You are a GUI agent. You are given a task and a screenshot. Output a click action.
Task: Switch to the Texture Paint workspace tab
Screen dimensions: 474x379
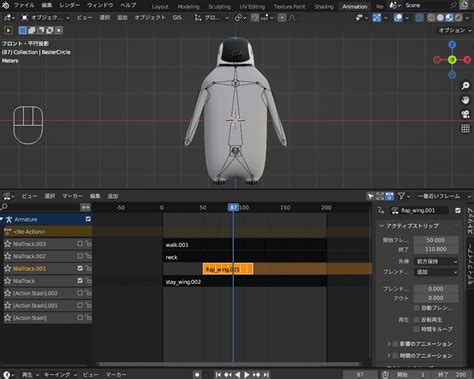[289, 6]
